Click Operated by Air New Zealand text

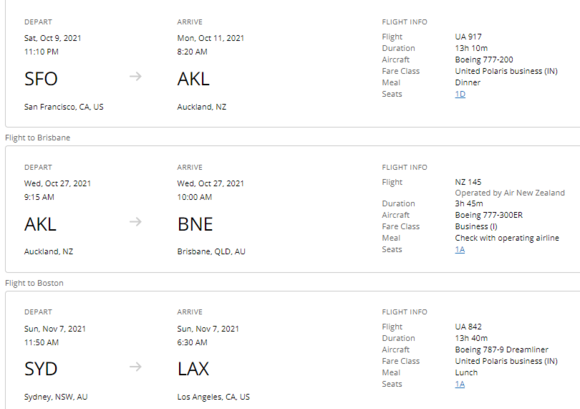pyautogui.click(x=510, y=193)
